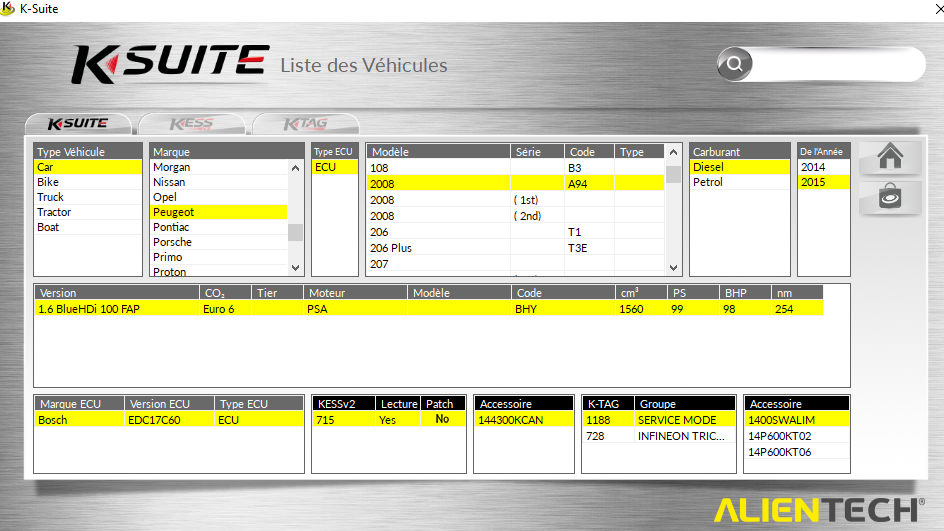Viewport: 944px width, 531px height.
Task: Click the K-Suite app icon in title bar
Action: click(x=7, y=8)
